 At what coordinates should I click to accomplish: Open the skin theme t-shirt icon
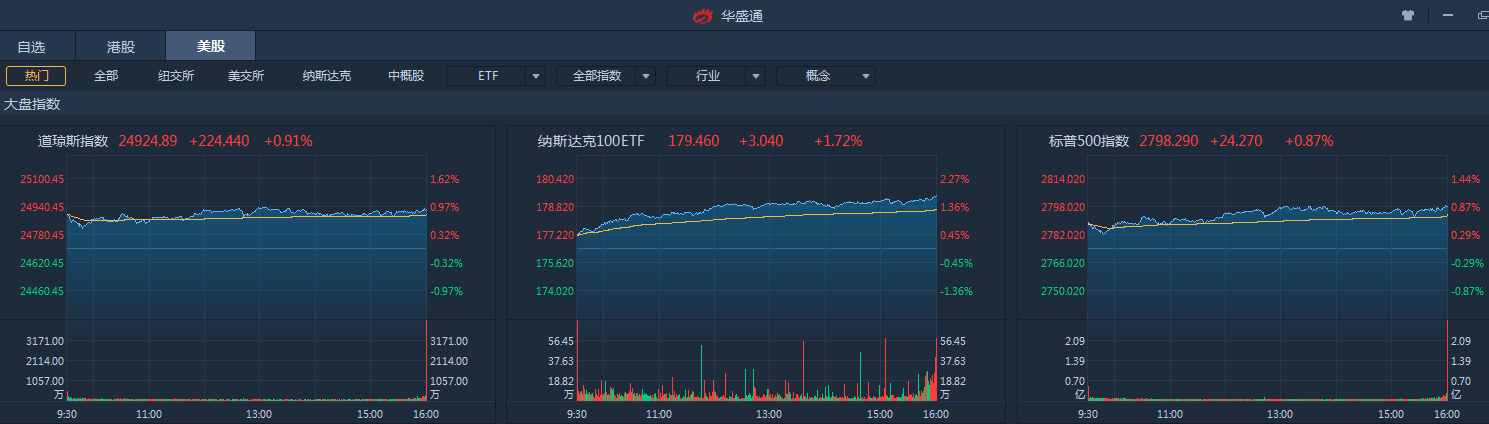coord(1408,15)
